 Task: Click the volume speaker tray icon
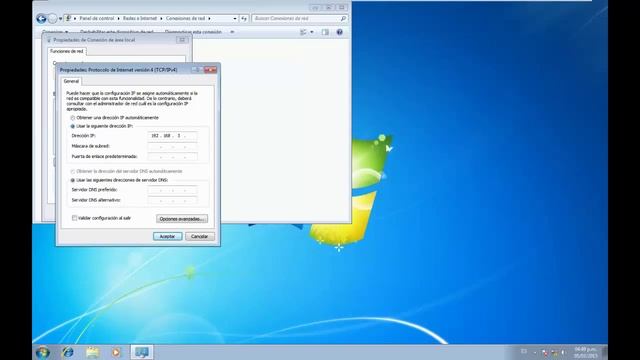click(x=564, y=352)
